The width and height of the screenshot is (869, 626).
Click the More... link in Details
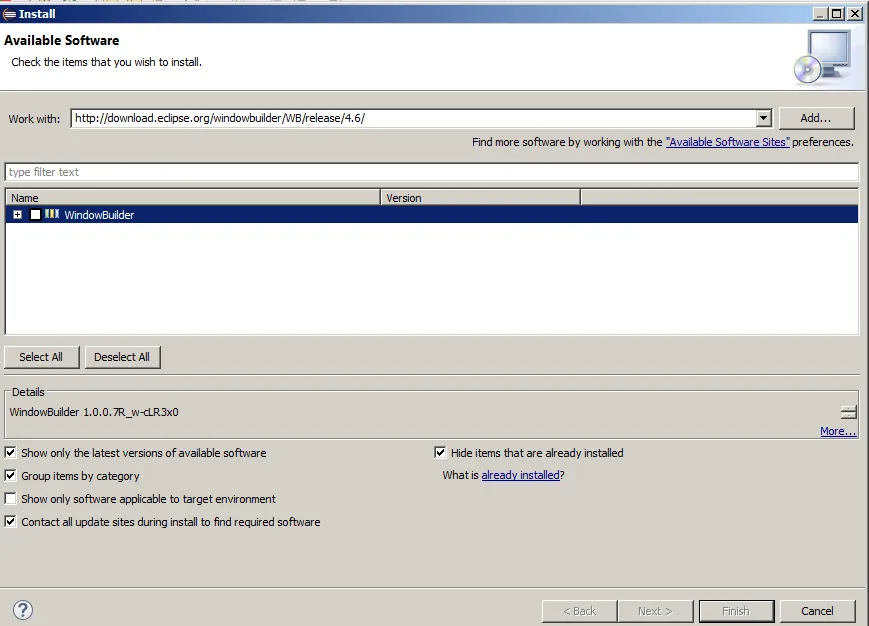click(838, 431)
